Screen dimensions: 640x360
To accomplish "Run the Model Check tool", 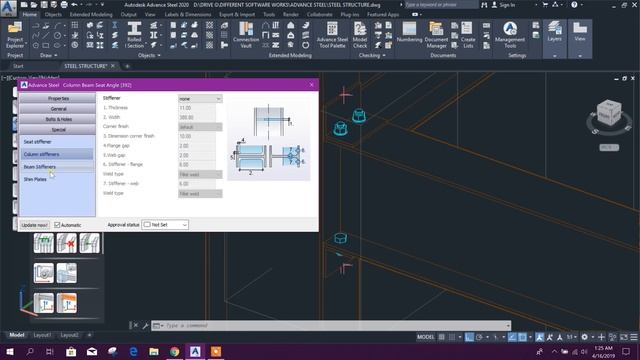I will [360, 35].
